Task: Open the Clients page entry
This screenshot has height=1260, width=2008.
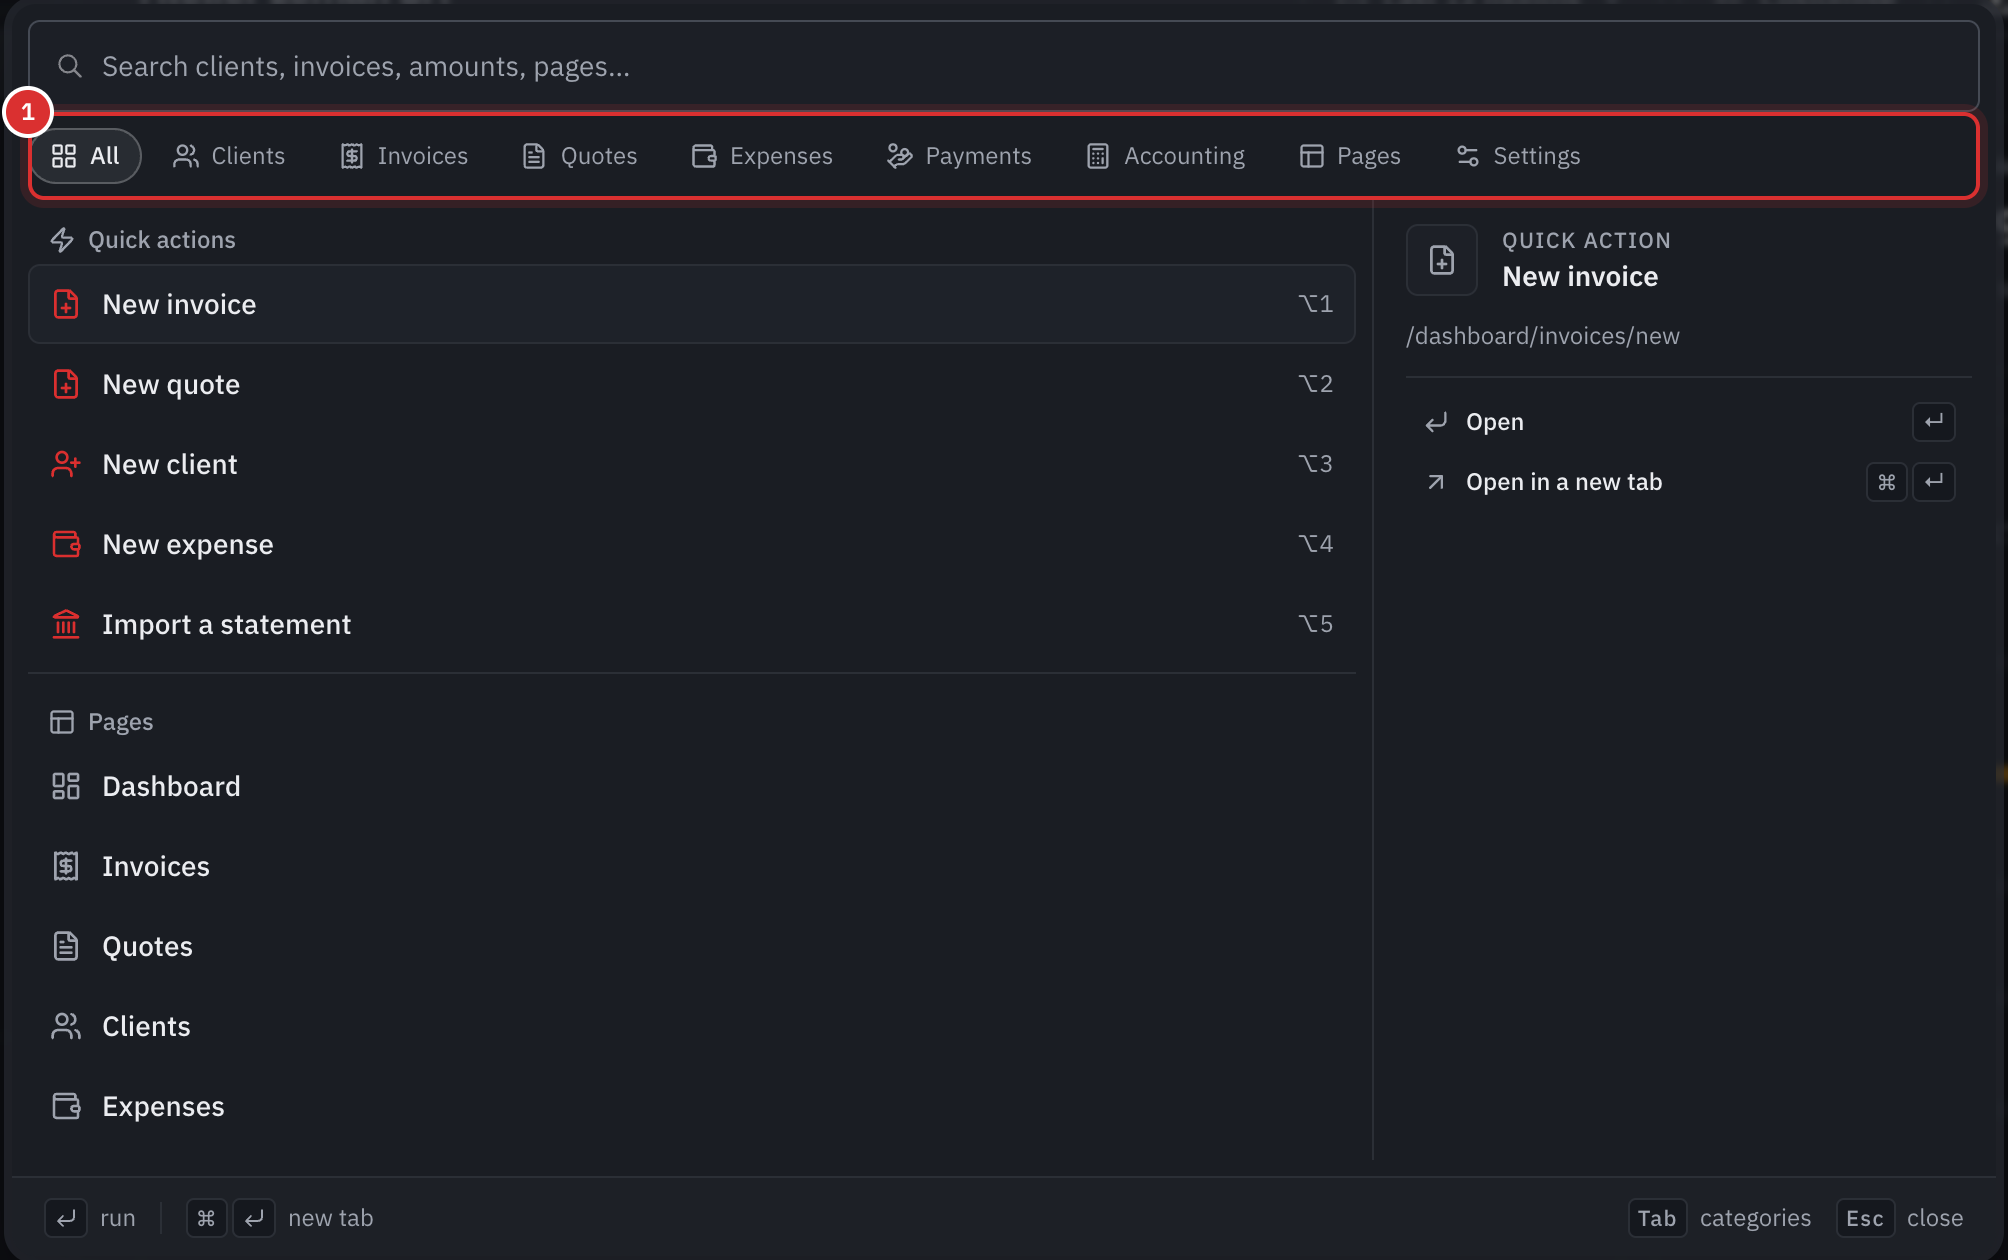Action: [692, 1026]
